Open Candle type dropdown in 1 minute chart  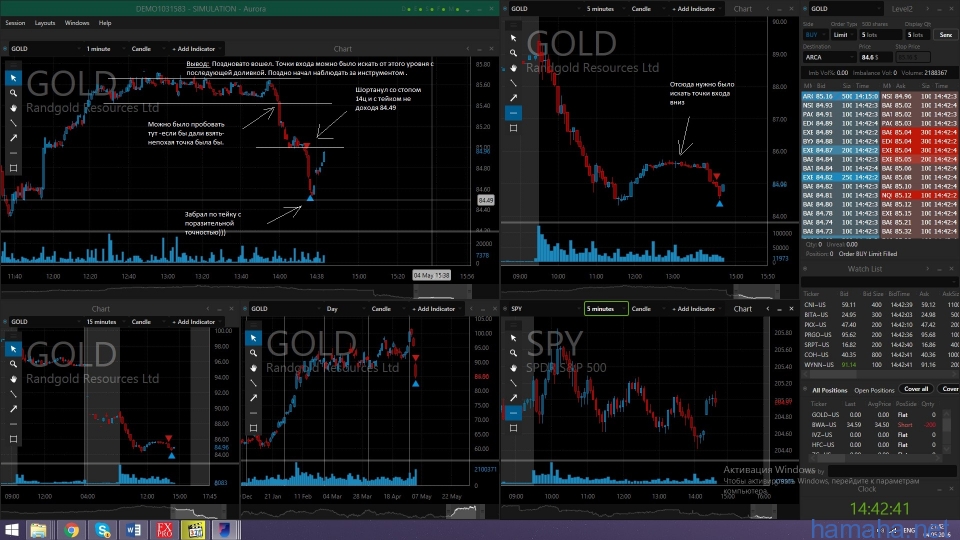148,48
